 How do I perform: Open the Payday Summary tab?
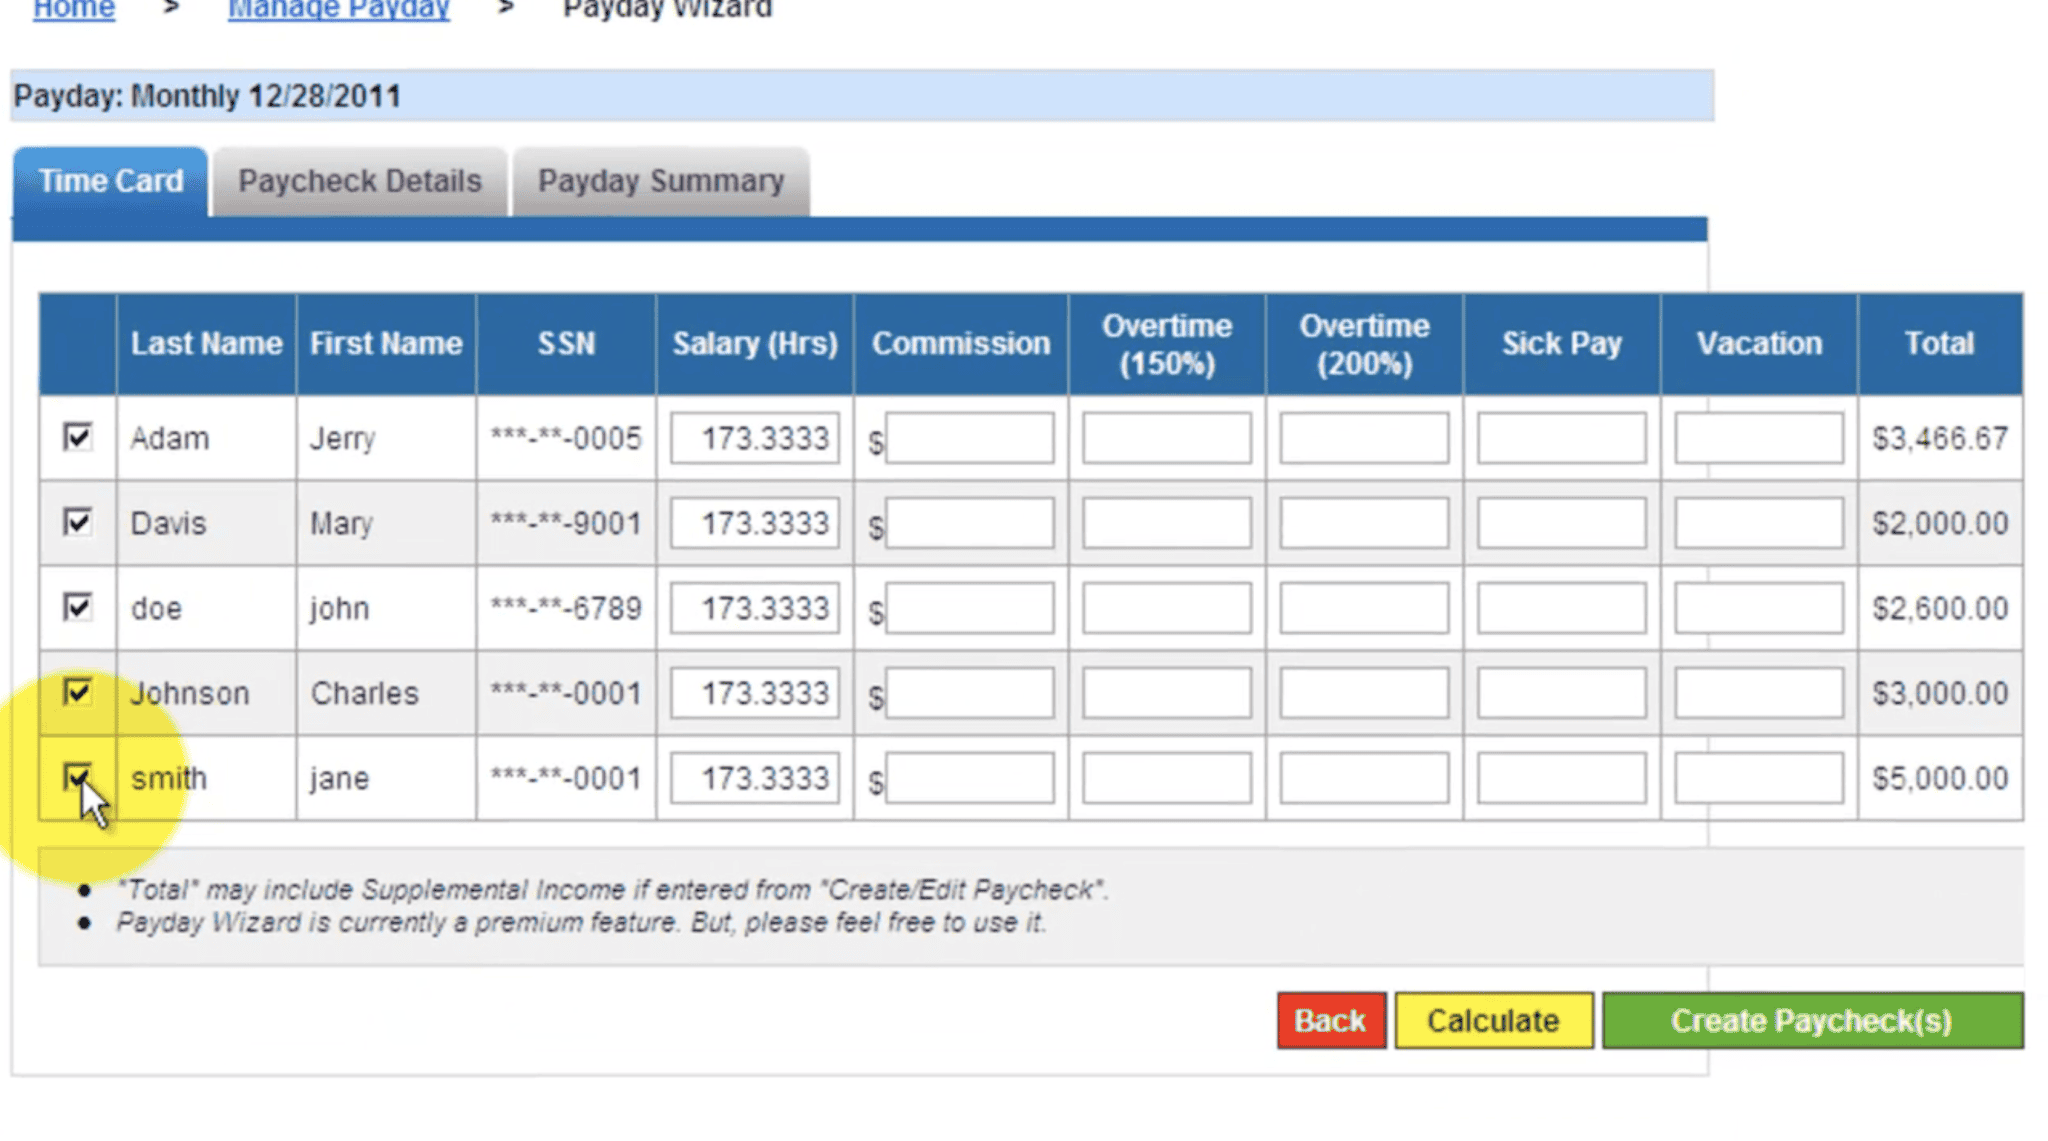click(x=660, y=181)
